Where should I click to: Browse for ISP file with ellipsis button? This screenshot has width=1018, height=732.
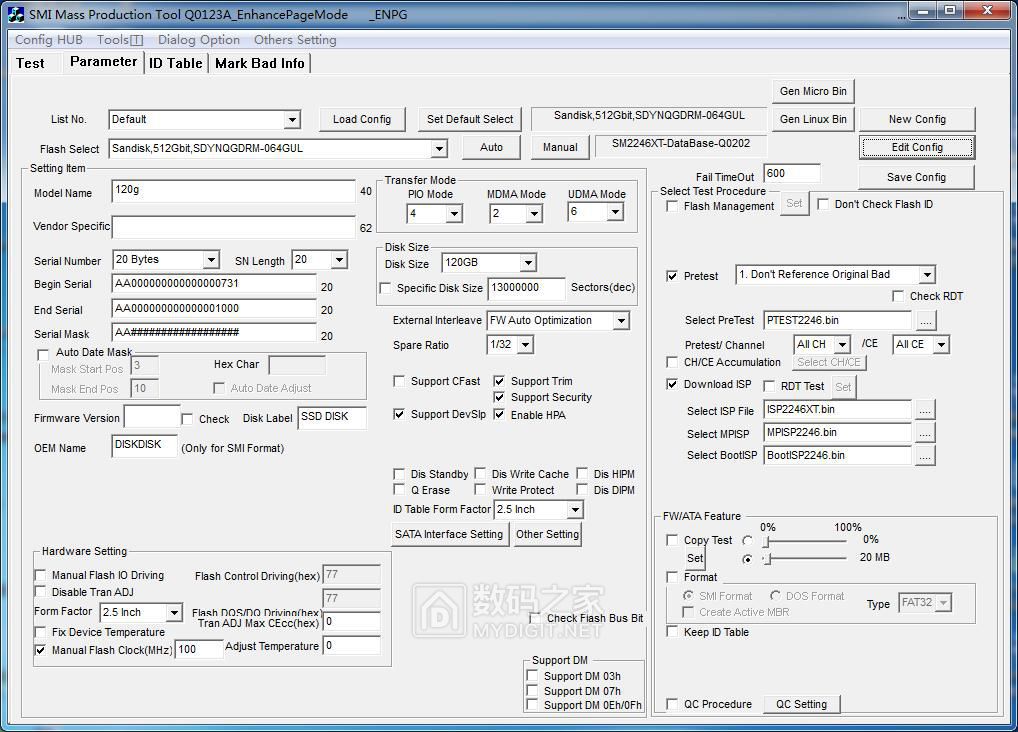[x=925, y=410]
